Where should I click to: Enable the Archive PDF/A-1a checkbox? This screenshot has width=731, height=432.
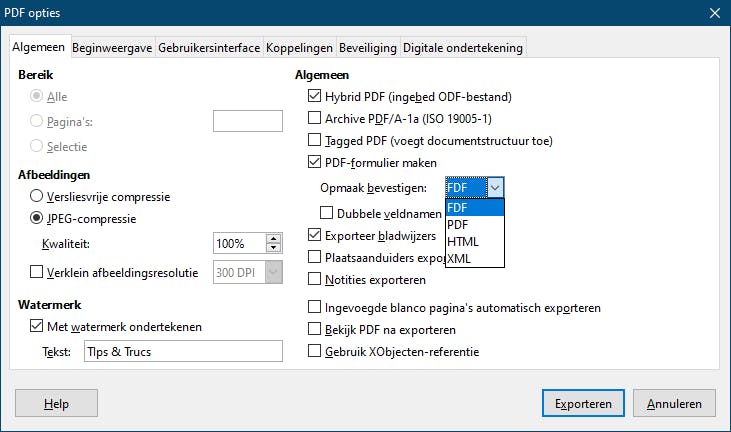tap(315, 119)
